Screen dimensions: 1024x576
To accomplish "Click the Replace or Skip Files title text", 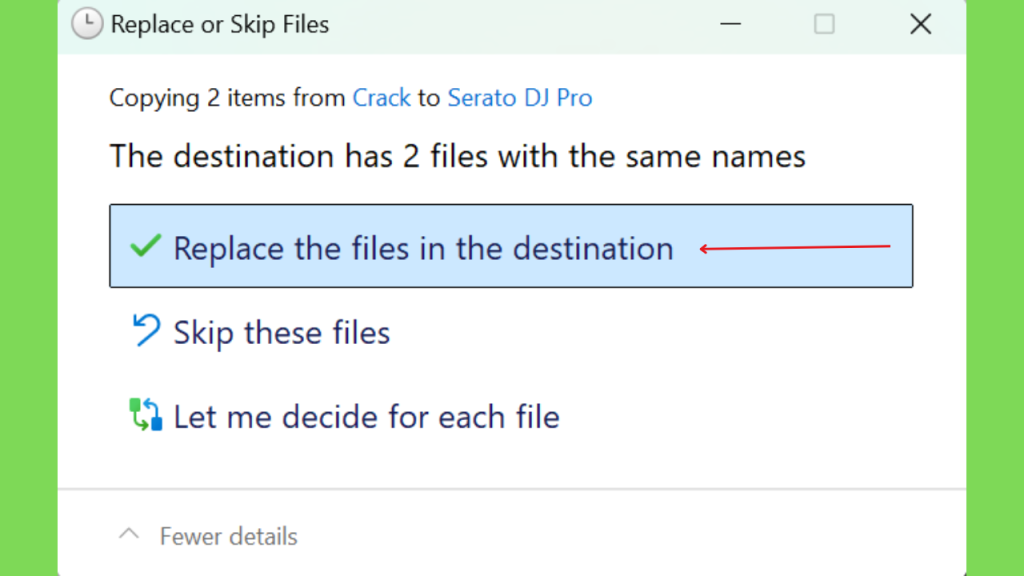I will [220, 24].
